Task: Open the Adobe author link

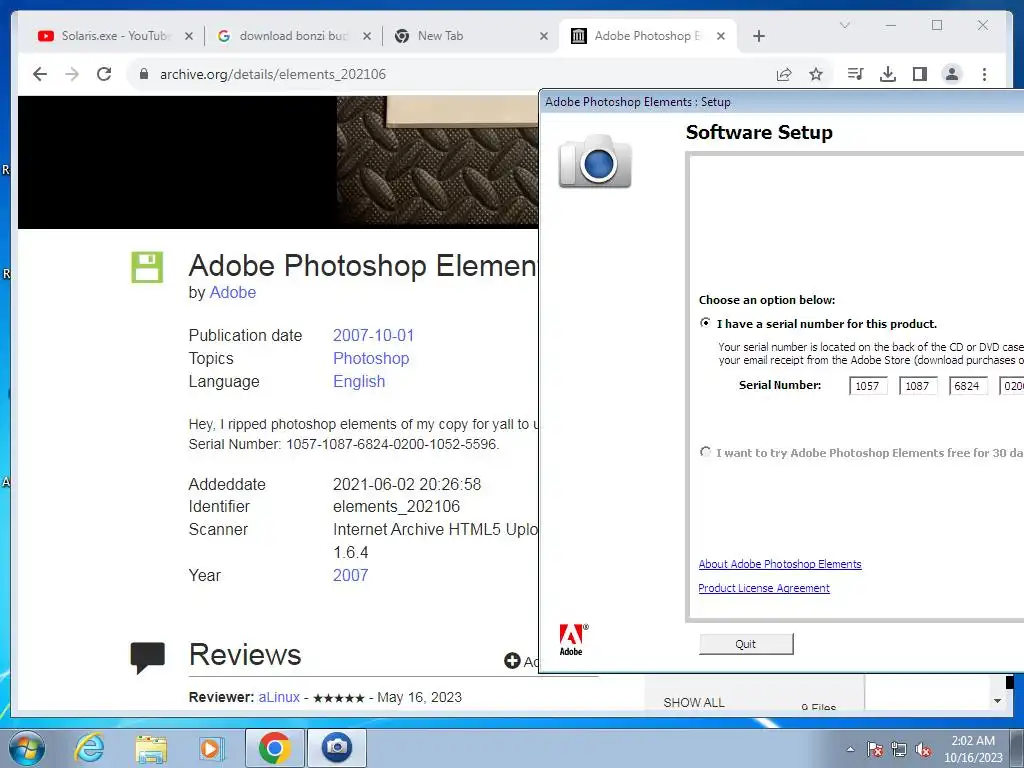Action: point(232,292)
